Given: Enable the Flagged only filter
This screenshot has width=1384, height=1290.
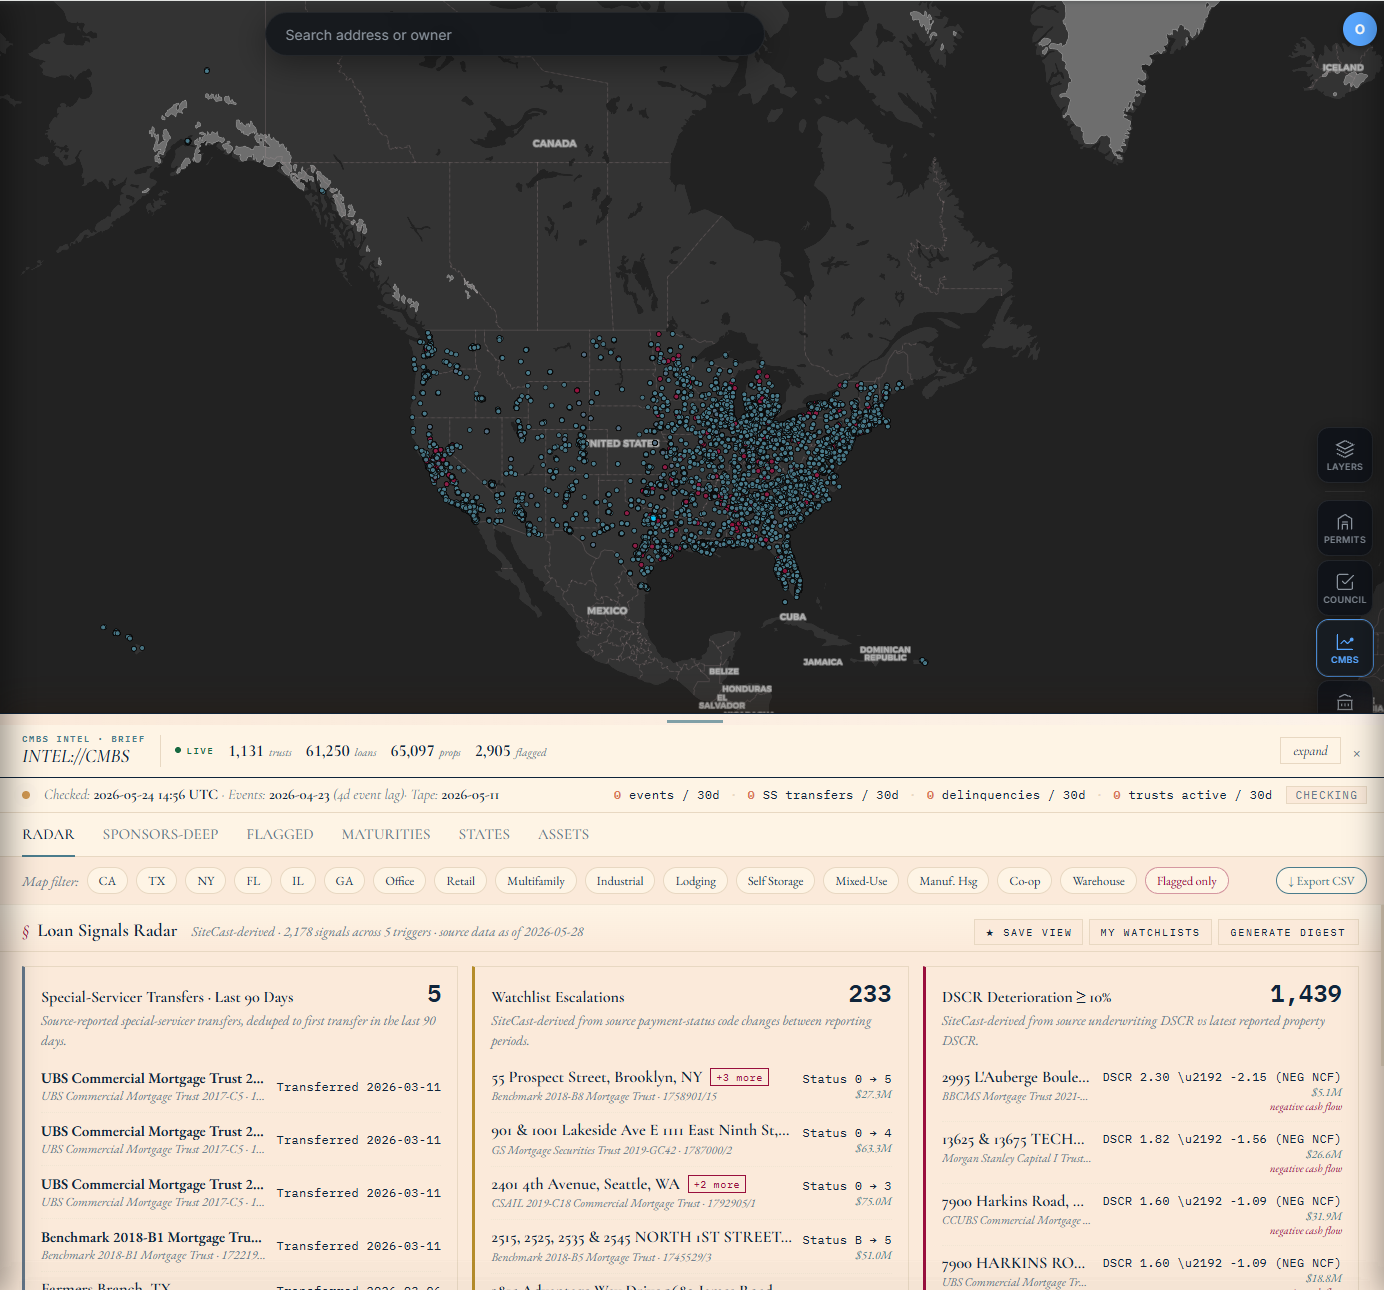Looking at the screenshot, I should 1187,881.
